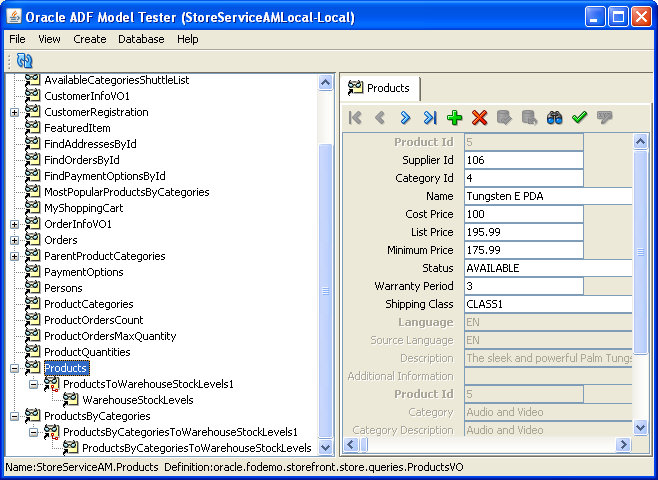
Task: Click the Status field showing AVAILABLE
Action: [x=548, y=268]
